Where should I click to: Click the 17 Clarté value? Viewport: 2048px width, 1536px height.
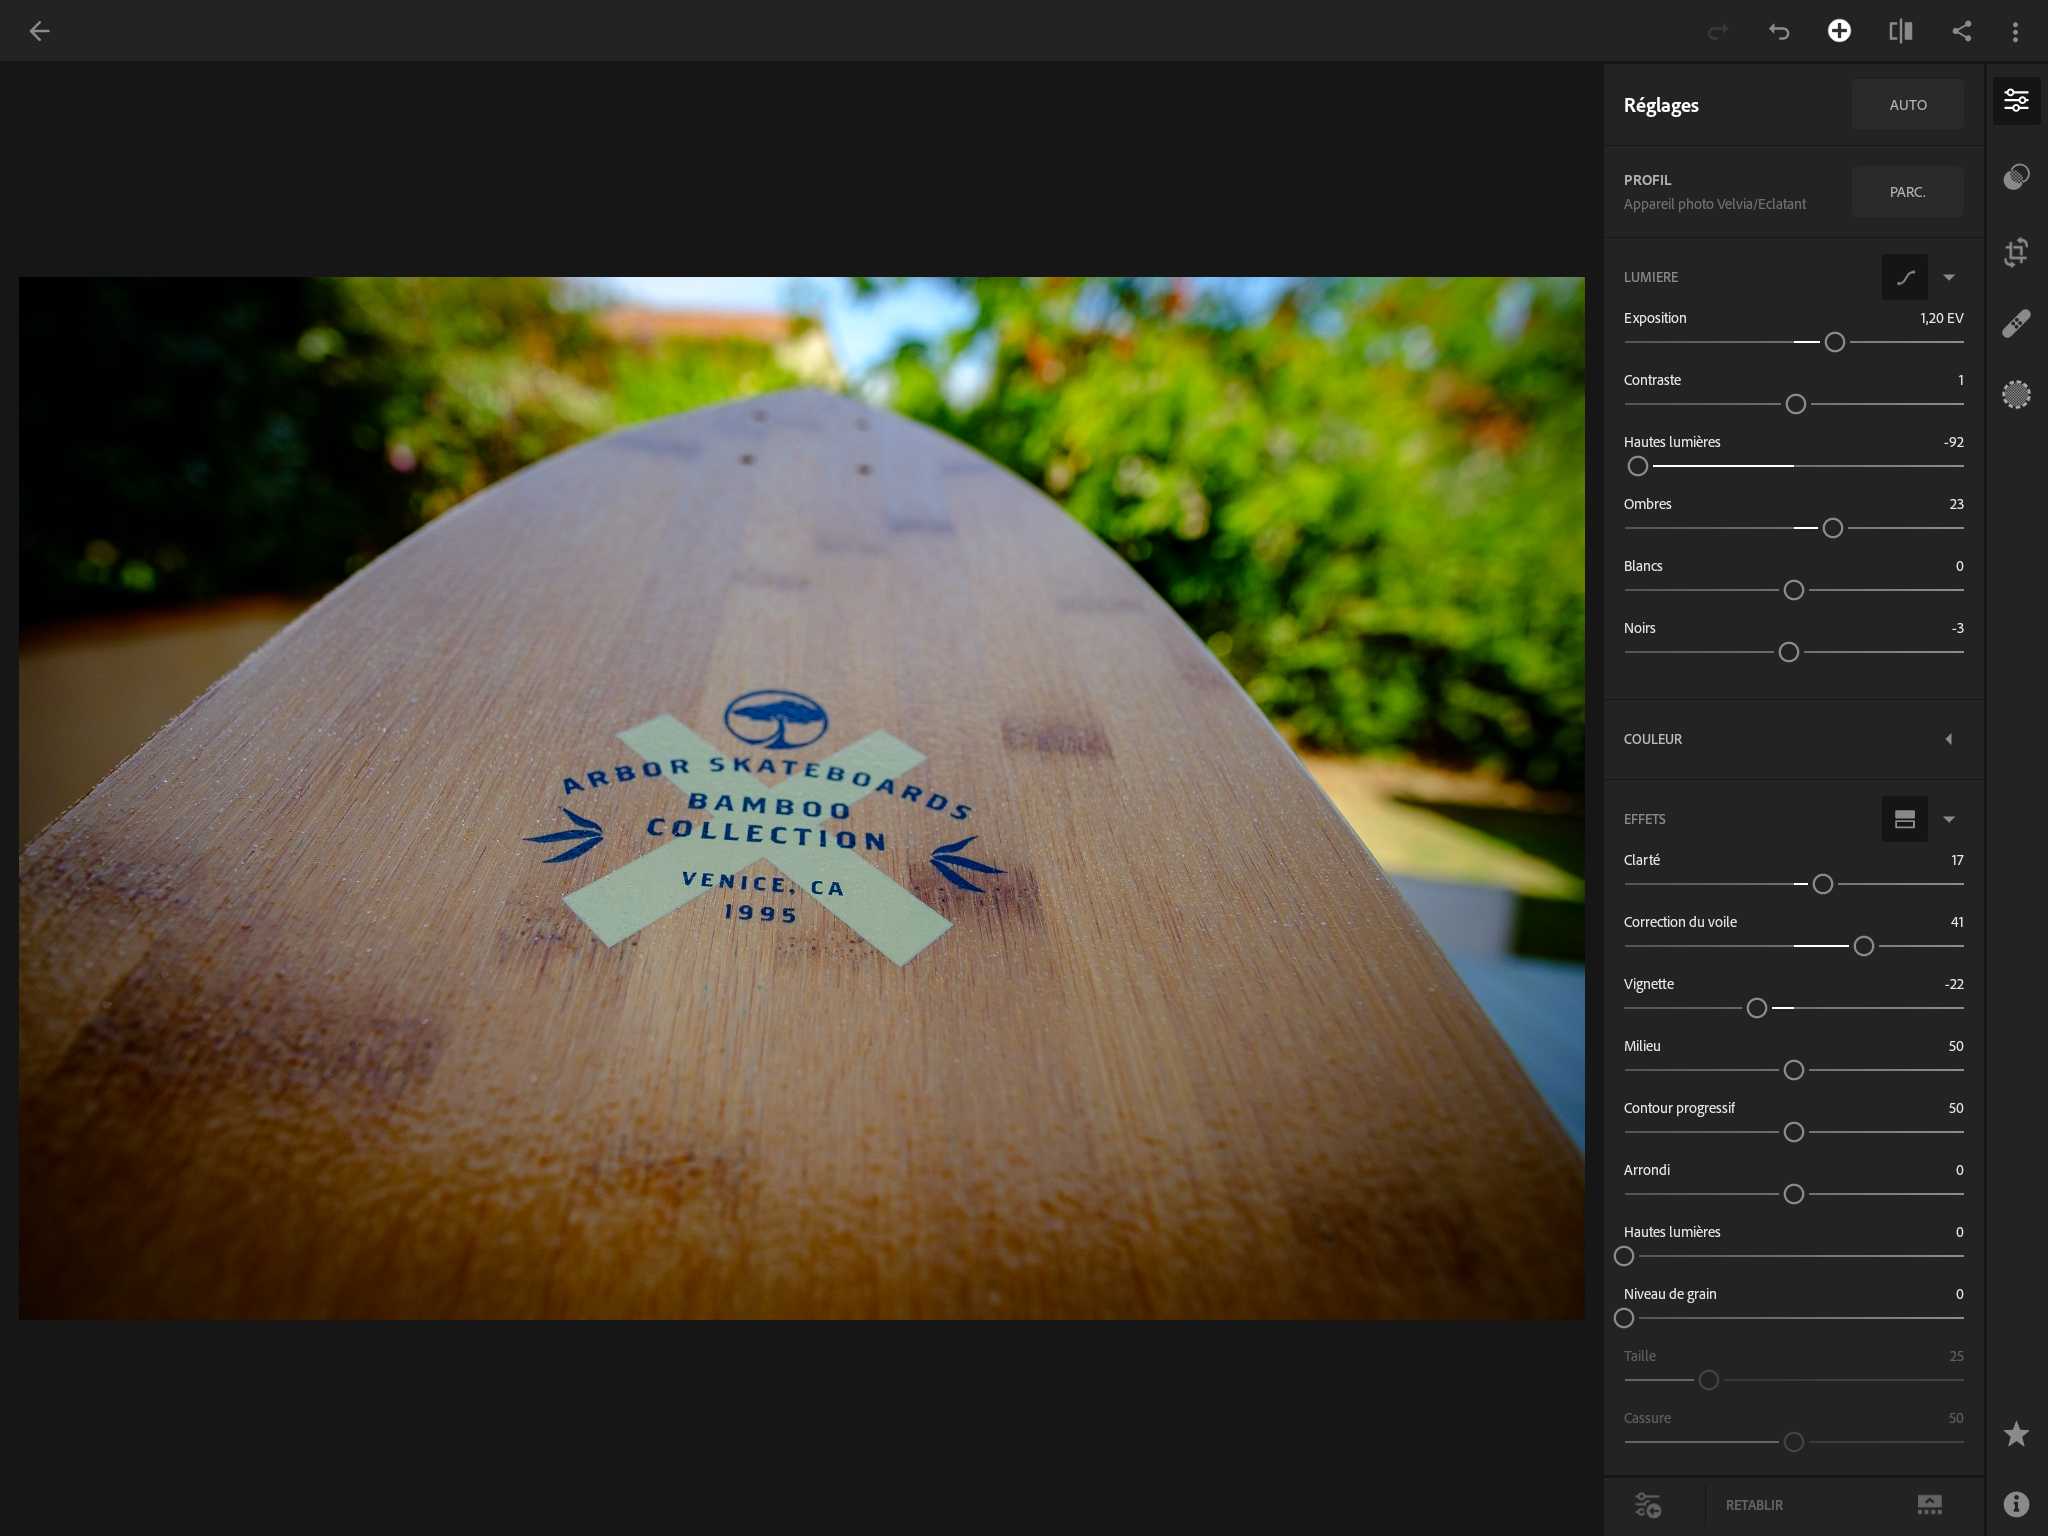click(x=1957, y=860)
